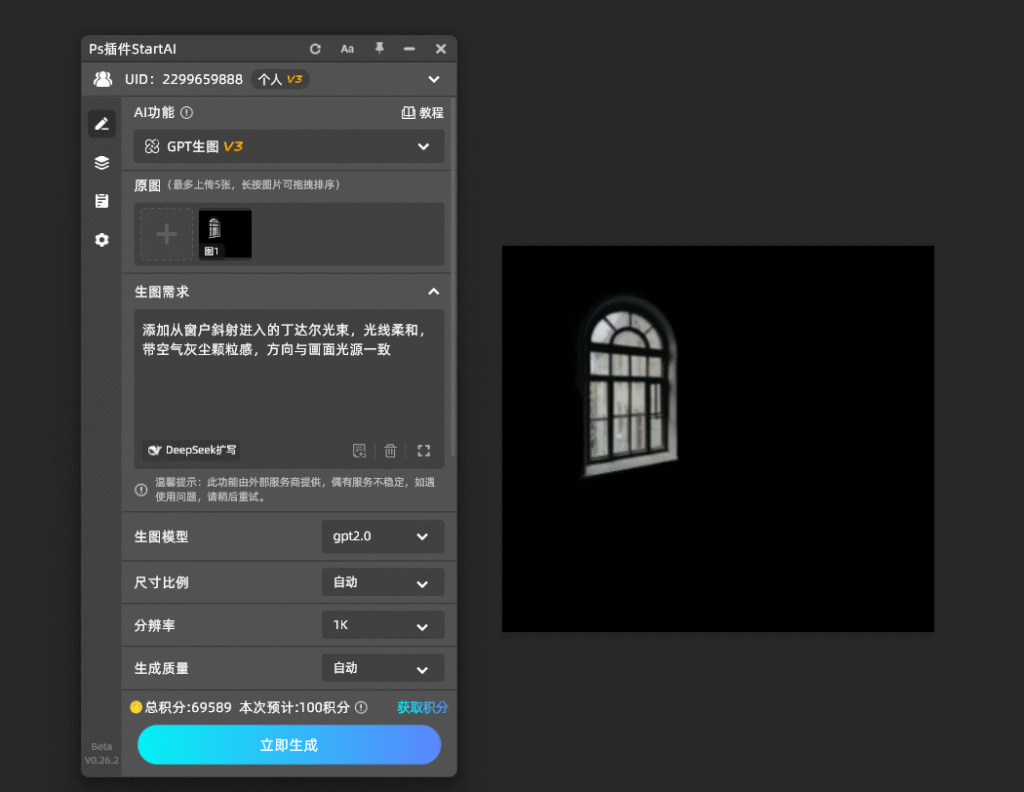Click the 温馨提示 info icon

pos(141,490)
